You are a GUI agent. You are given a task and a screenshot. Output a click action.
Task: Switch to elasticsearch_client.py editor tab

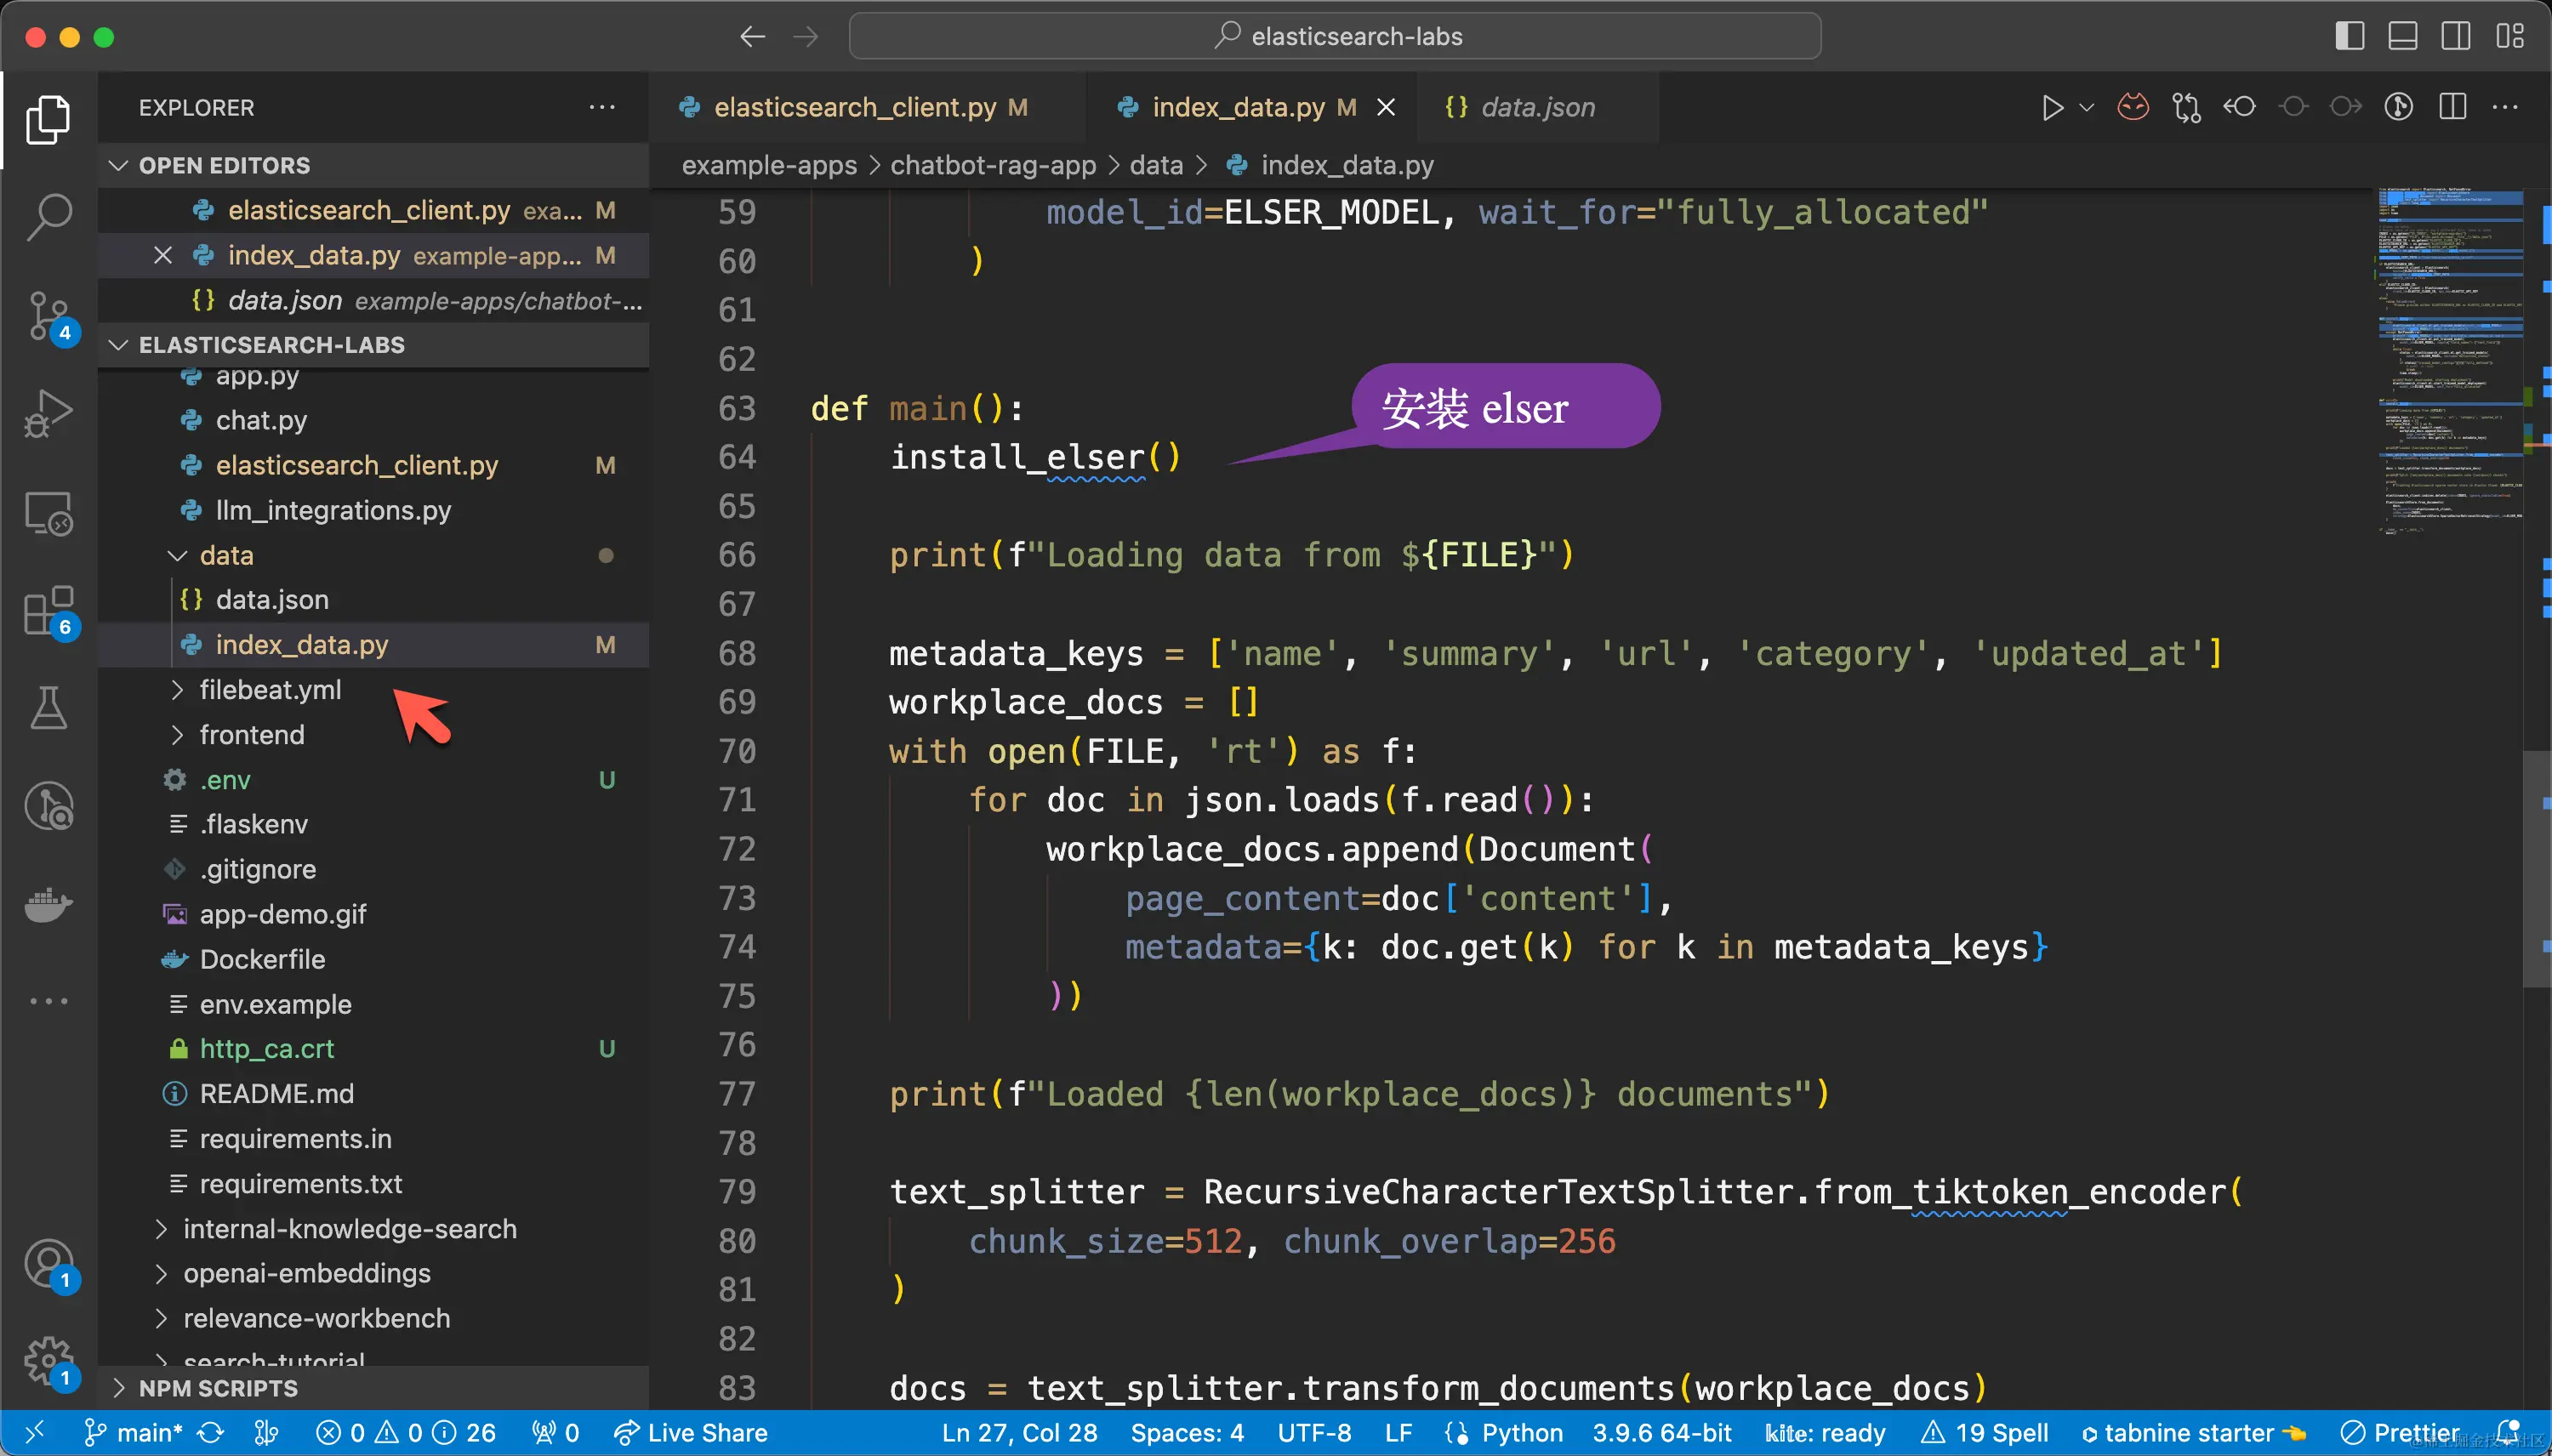pyautogui.click(x=854, y=107)
